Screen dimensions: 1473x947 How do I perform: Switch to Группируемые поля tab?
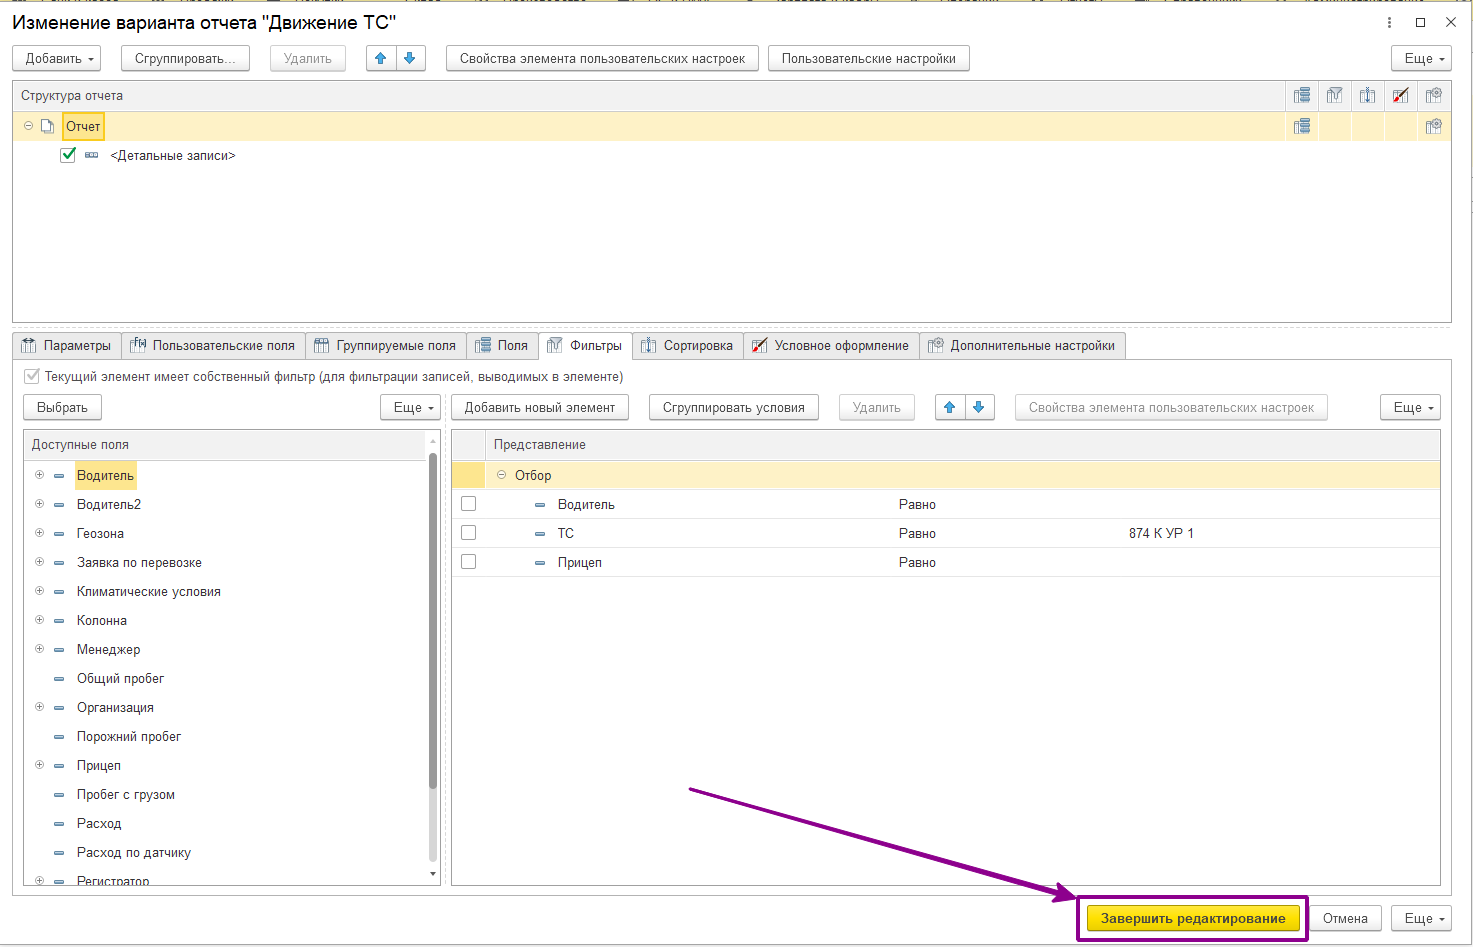(x=385, y=345)
